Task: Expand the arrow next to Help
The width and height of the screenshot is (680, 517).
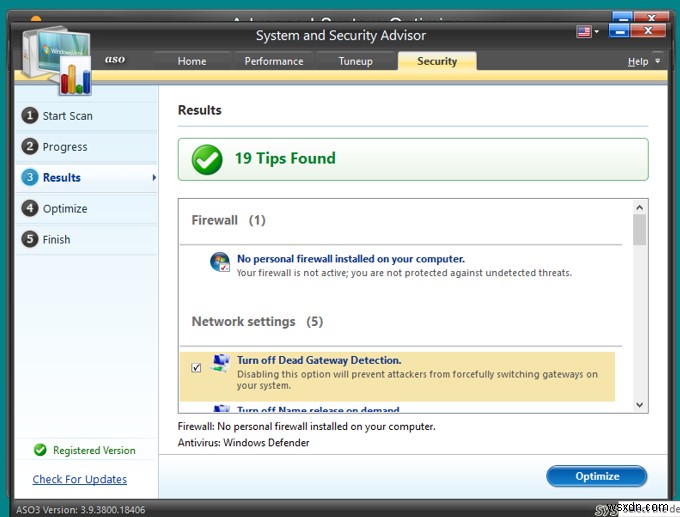Action: tap(657, 61)
